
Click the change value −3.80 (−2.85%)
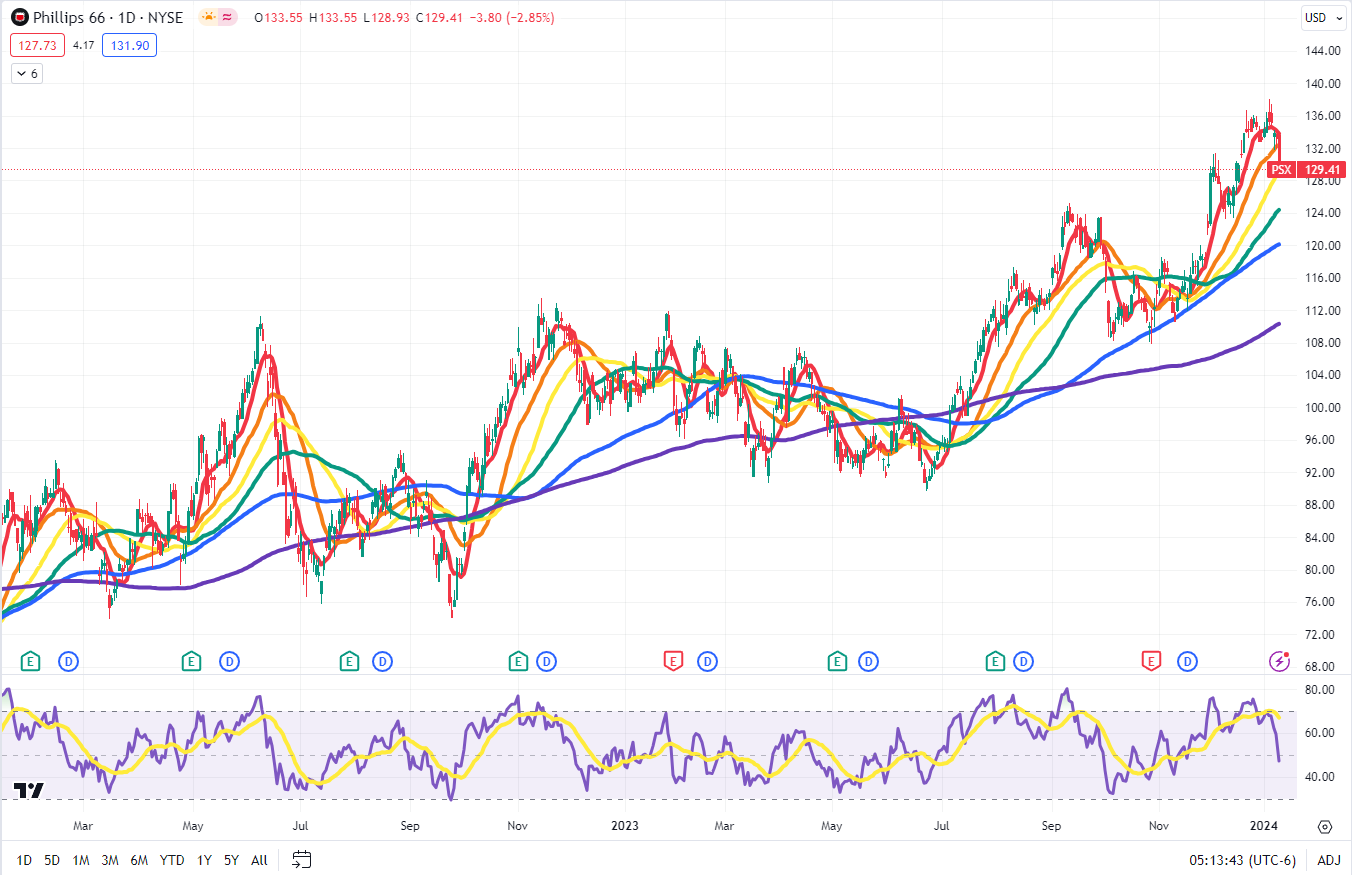(x=514, y=18)
